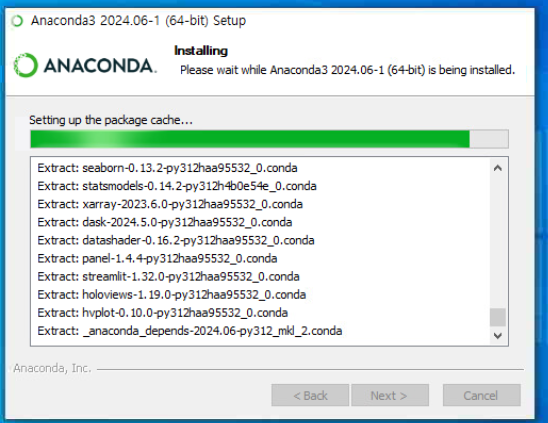Click the Anaconda title bar icon
Screen dimensions: 548x423
coord(17,21)
